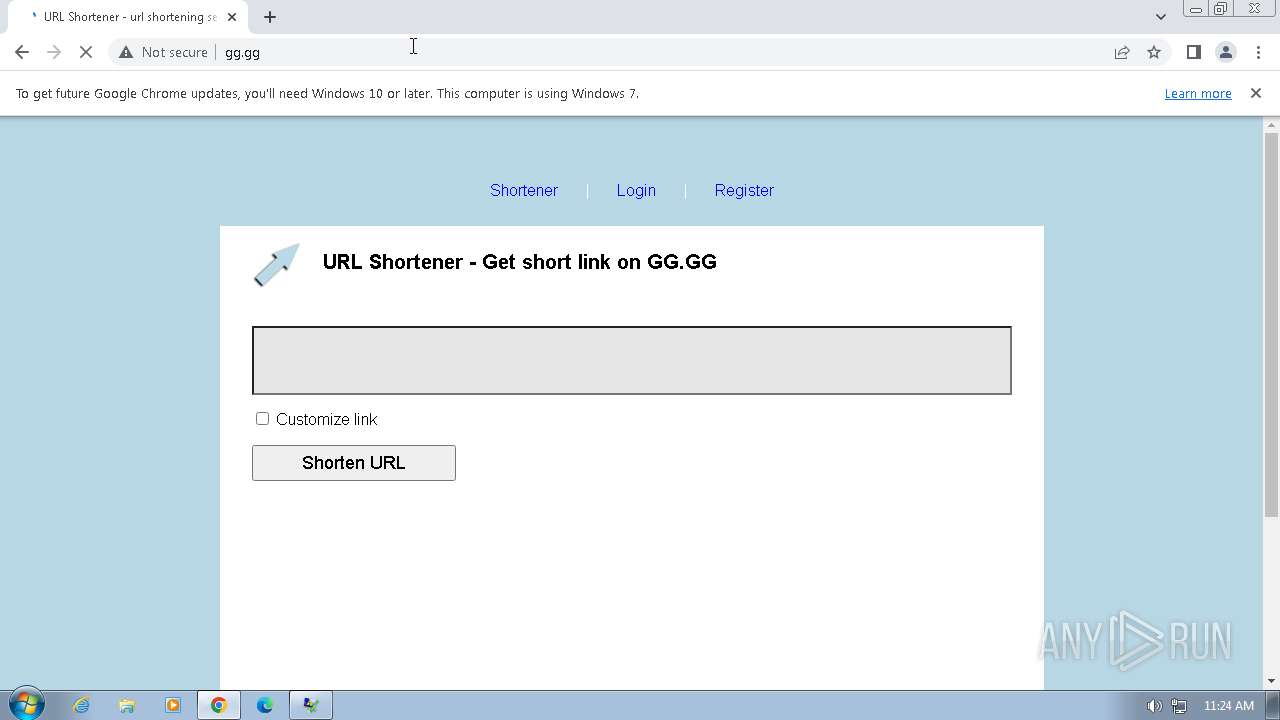1280x720 pixels.
Task: Open the Windows Start menu
Action: pyautogui.click(x=27, y=705)
